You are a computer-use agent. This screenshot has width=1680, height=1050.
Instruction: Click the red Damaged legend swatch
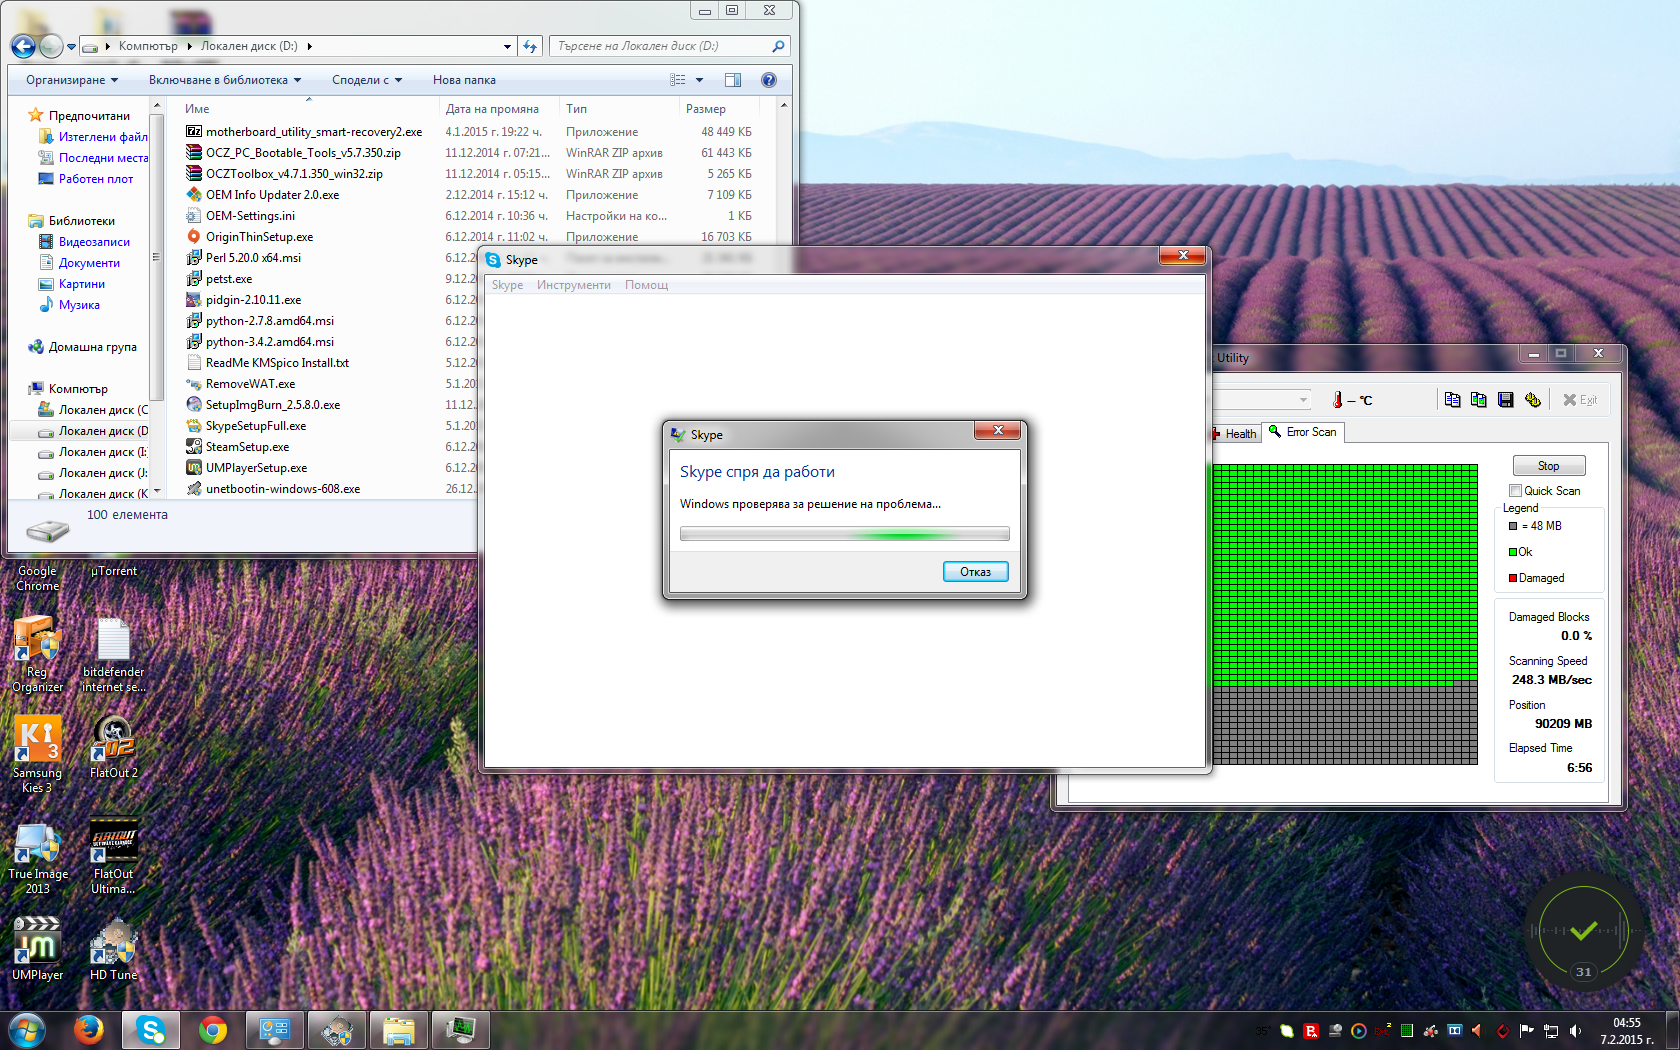[1514, 578]
